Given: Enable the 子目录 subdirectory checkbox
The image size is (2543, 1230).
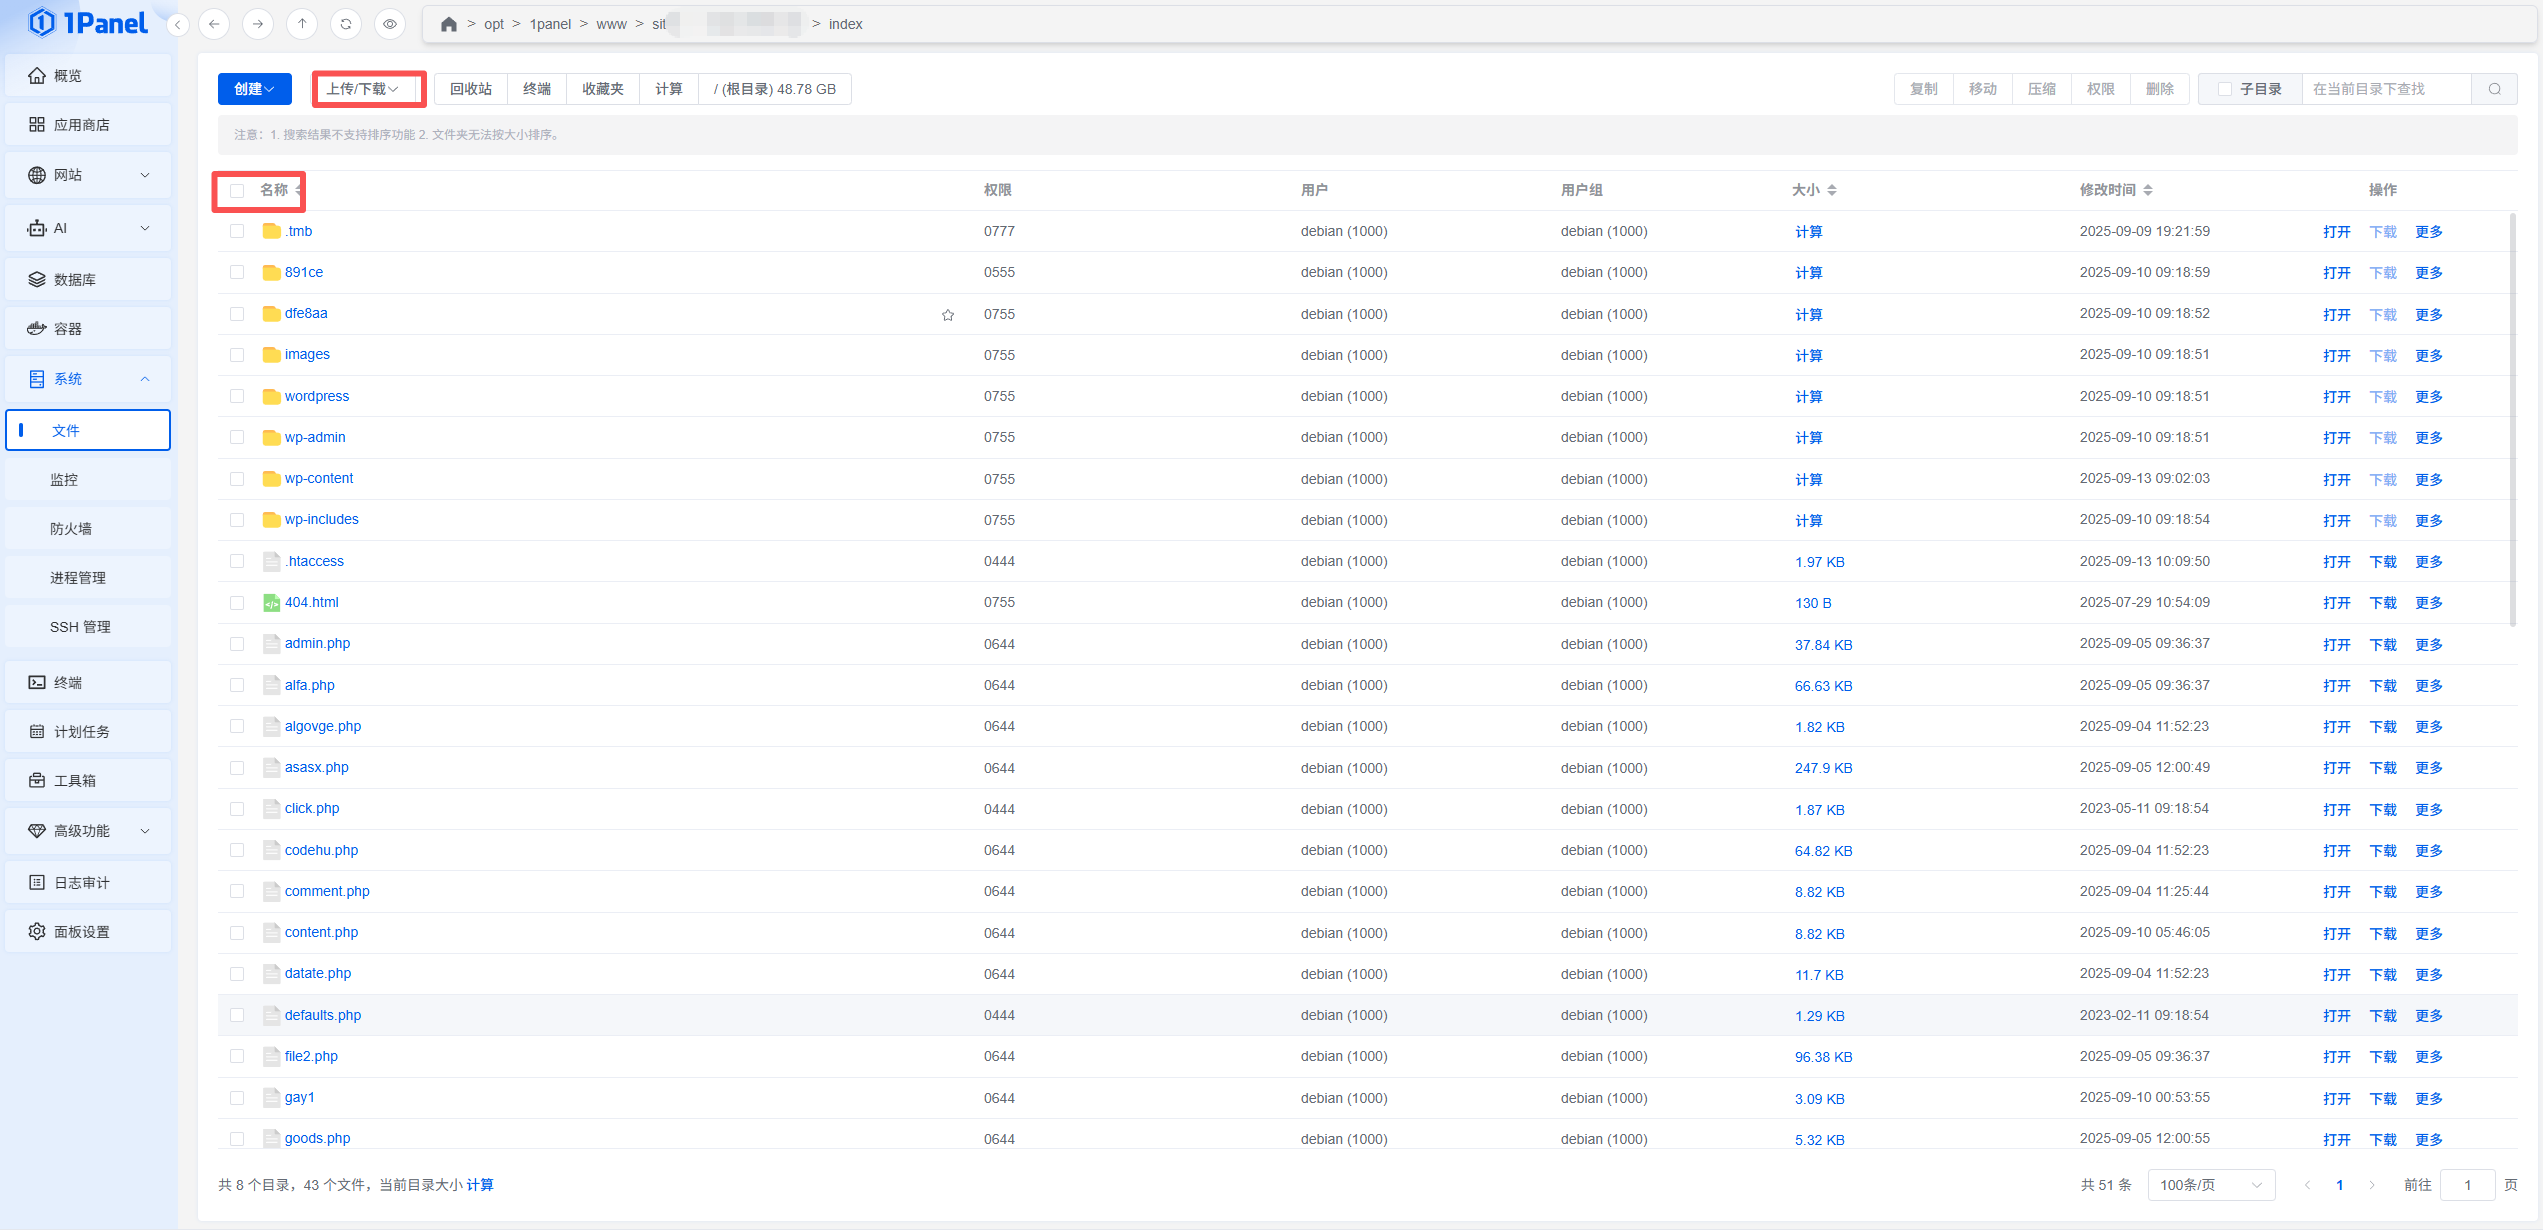Looking at the screenshot, I should [x=2224, y=89].
